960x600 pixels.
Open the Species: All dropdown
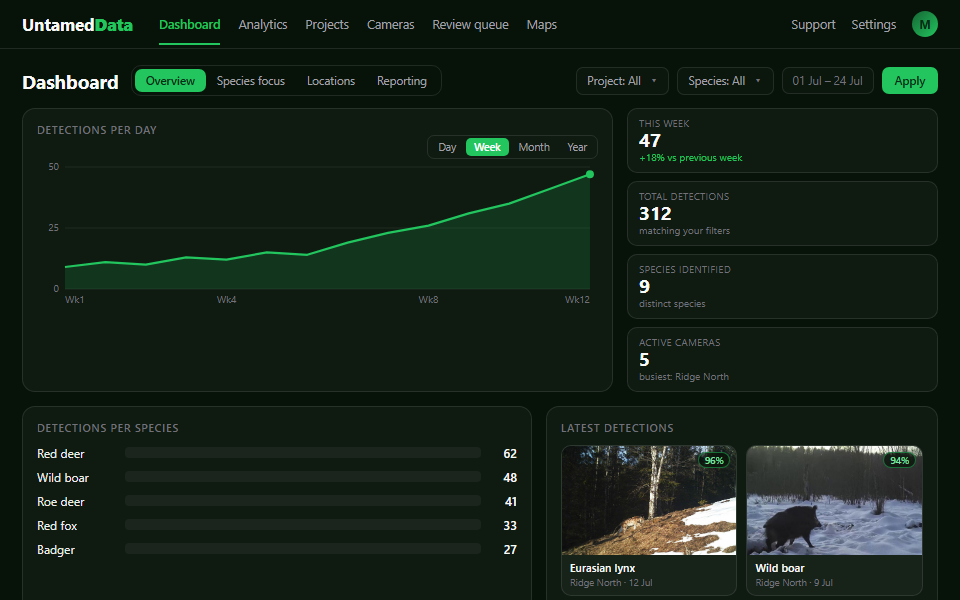point(725,81)
